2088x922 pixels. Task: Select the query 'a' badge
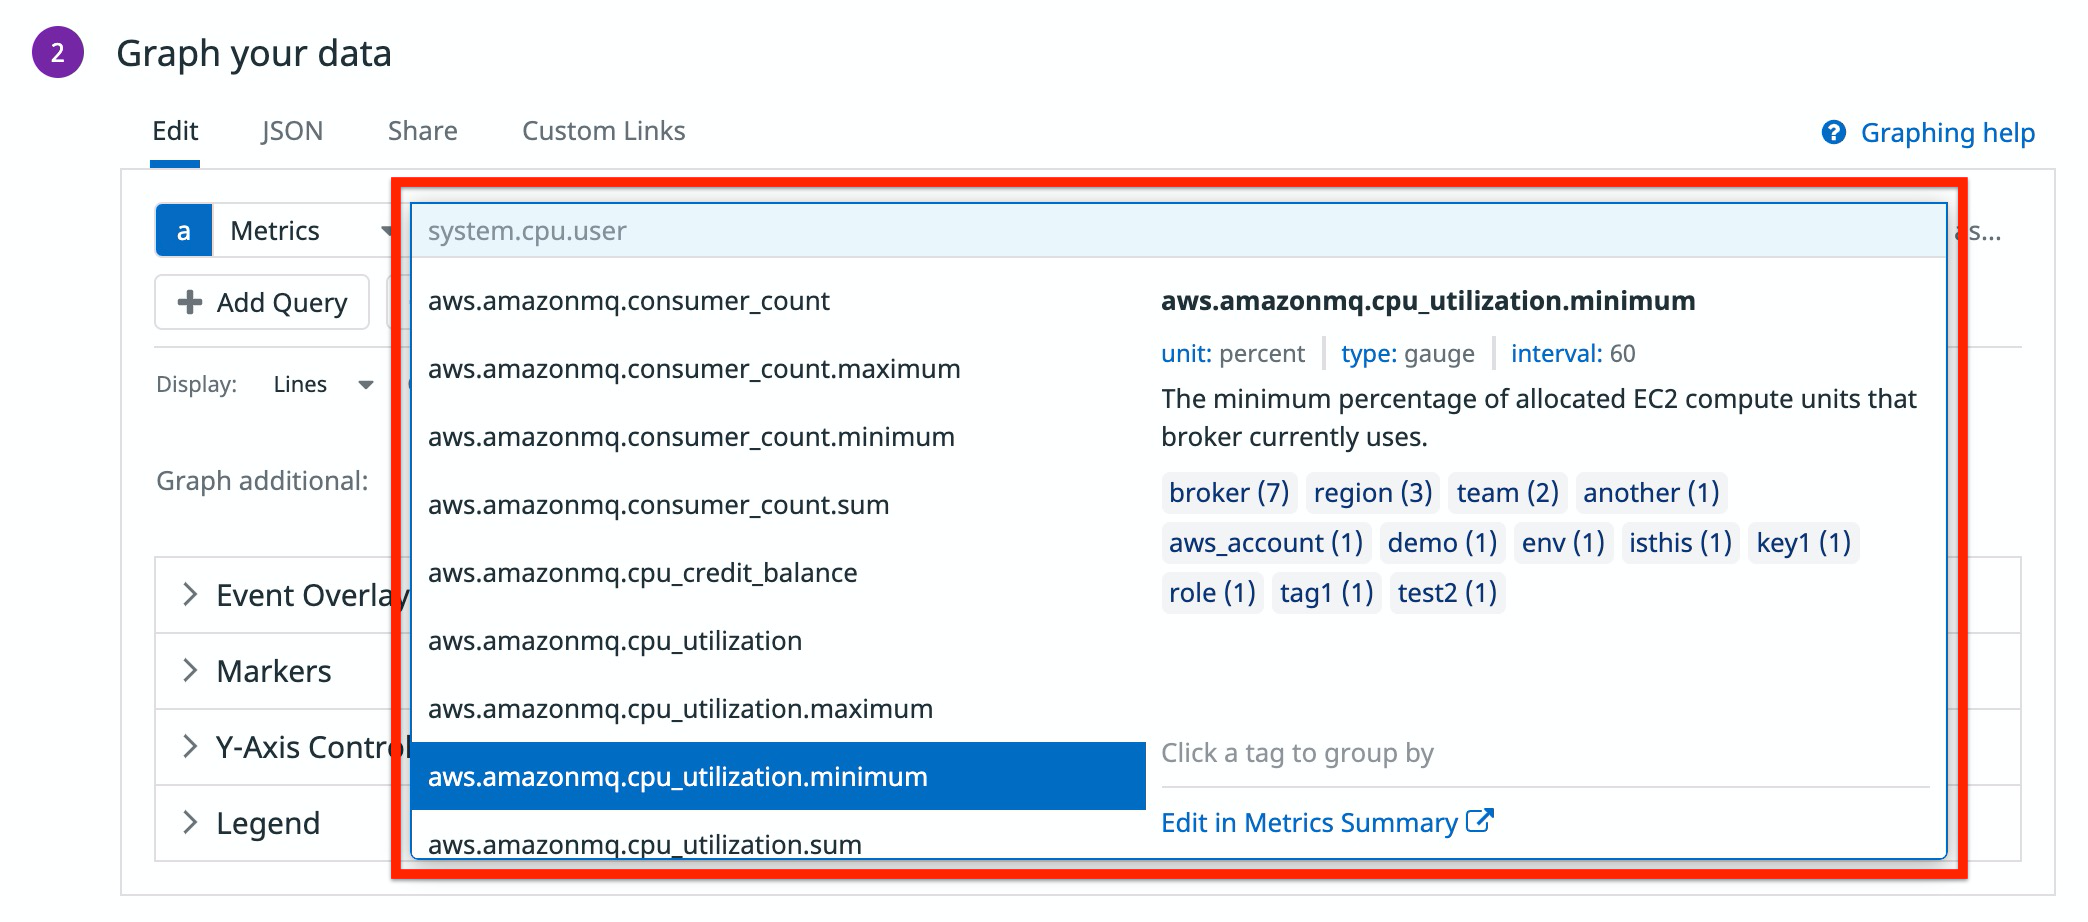pos(184,231)
